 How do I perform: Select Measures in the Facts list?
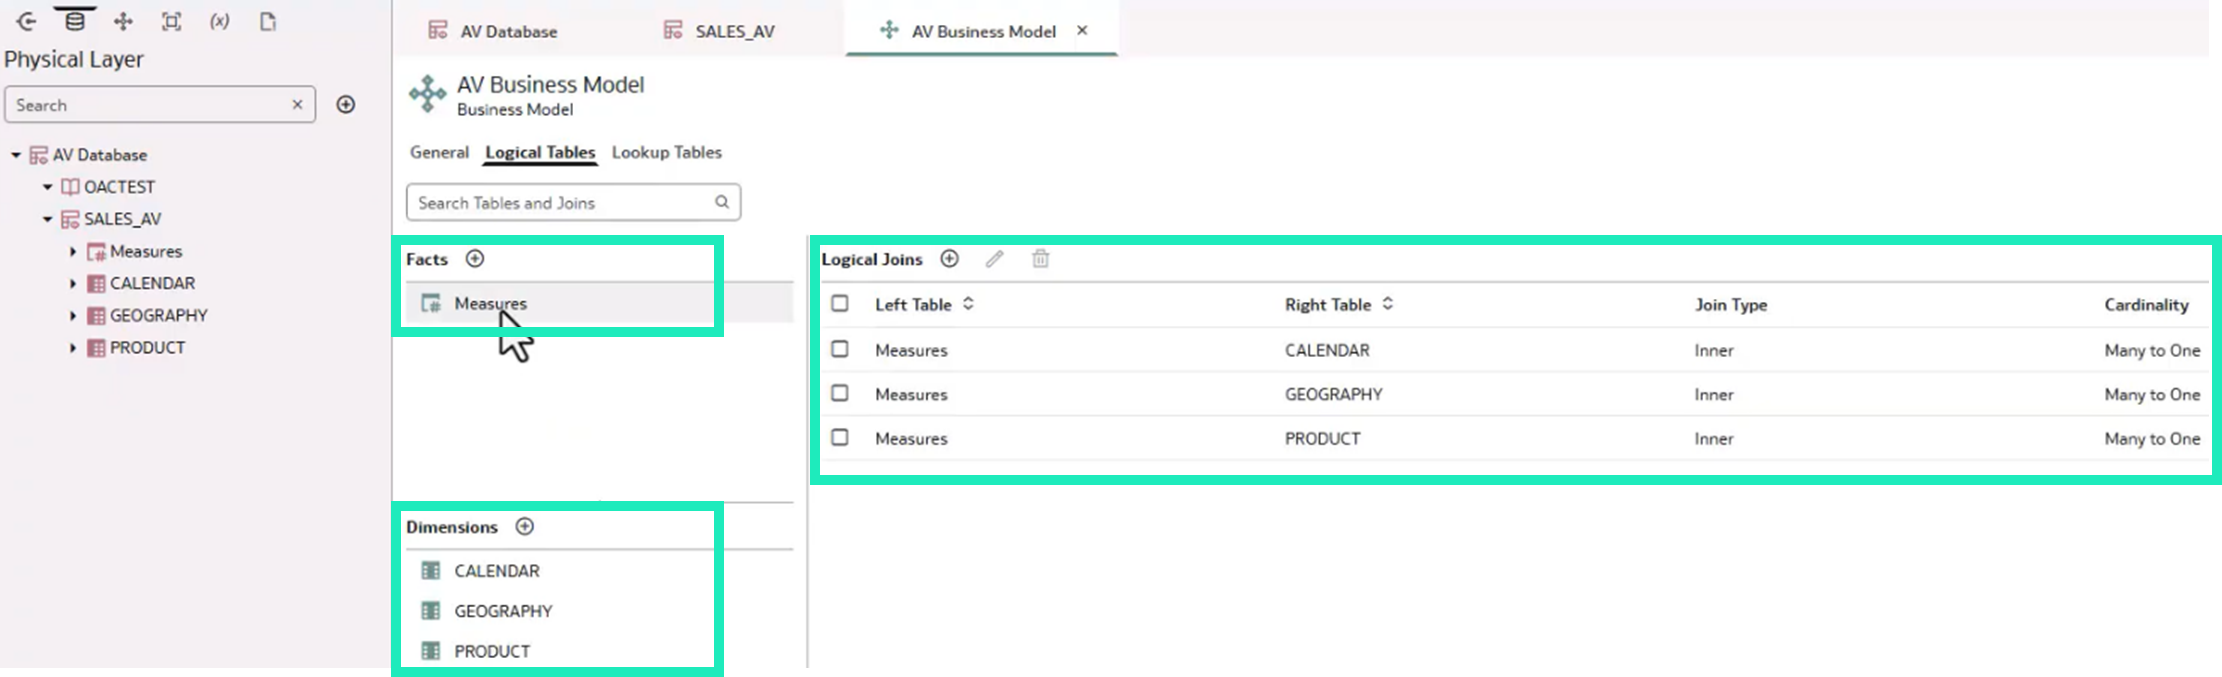point(598,303)
